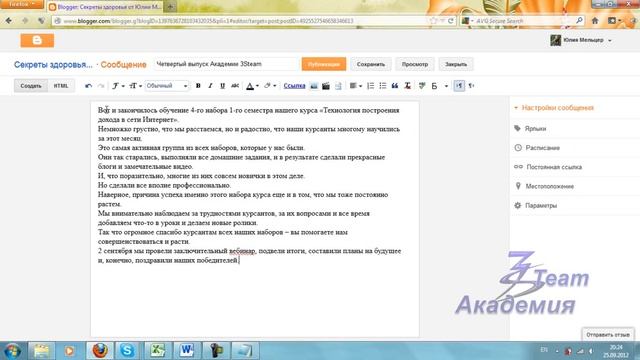Viewport: 640px width, 360px height.
Task: Click the Ссылка link button
Action: [294, 86]
